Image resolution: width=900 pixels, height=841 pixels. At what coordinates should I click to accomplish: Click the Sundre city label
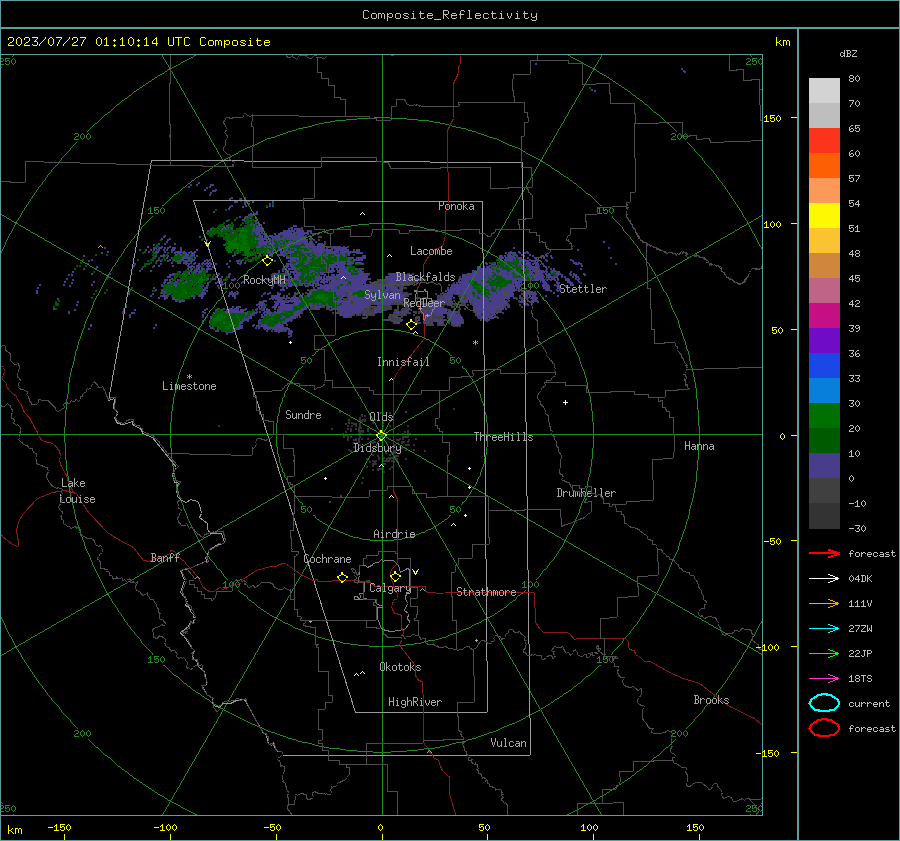pyautogui.click(x=303, y=414)
